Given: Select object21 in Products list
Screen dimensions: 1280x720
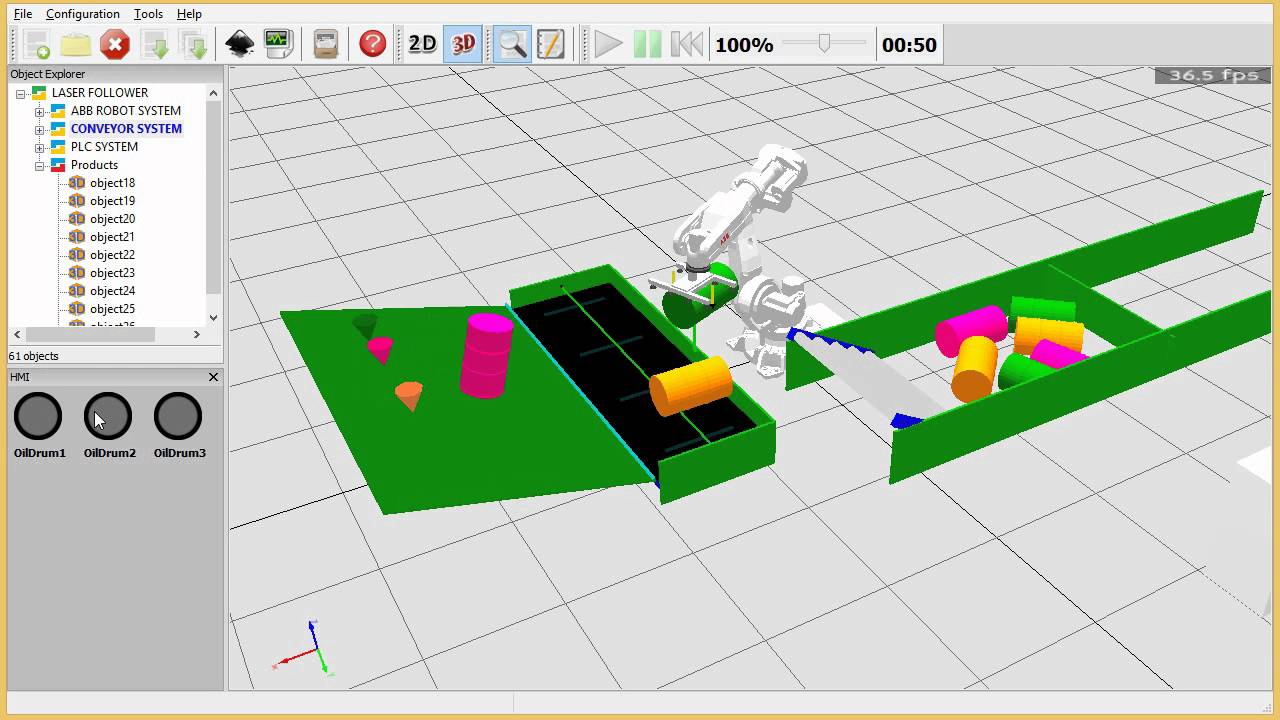Looking at the screenshot, I should click(x=112, y=237).
